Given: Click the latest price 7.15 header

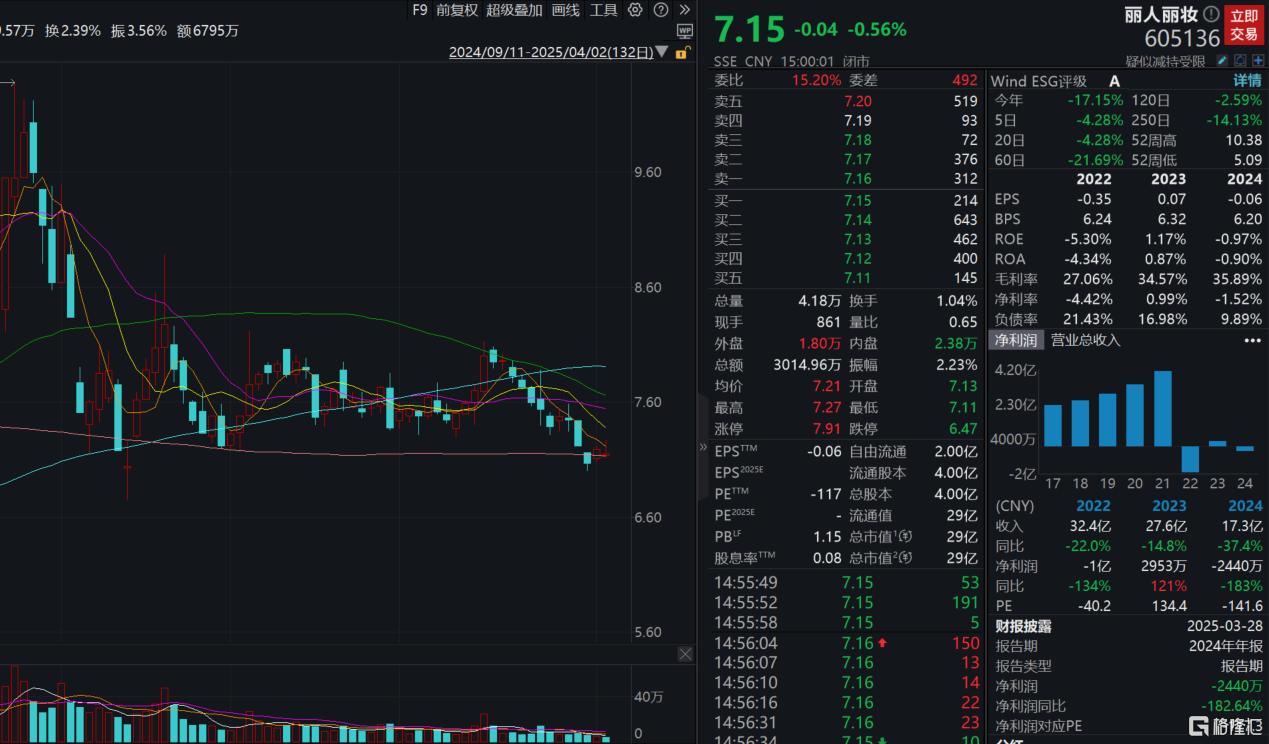Looking at the screenshot, I should pos(750,30).
